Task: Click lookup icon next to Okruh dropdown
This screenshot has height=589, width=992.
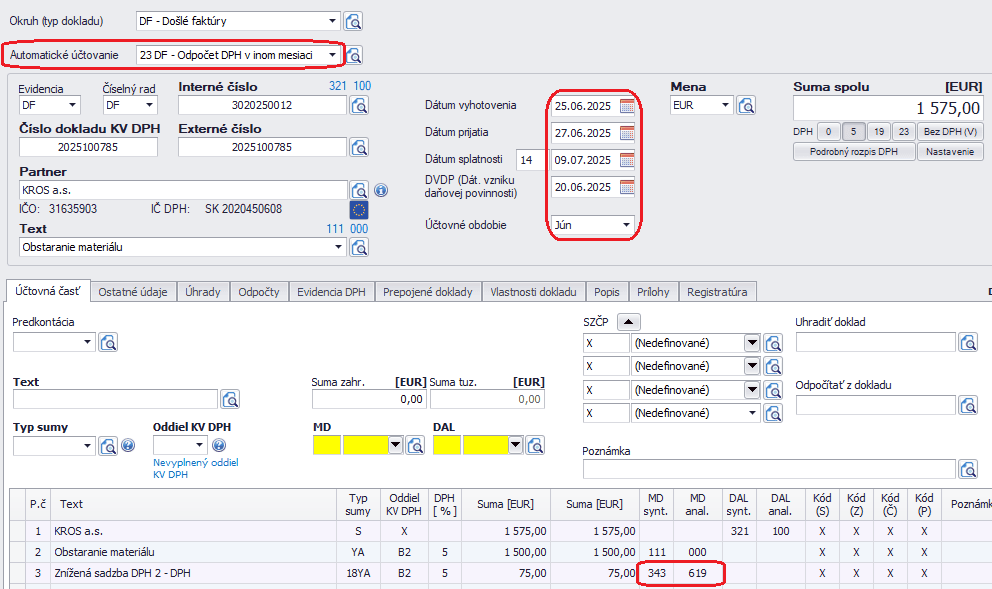Action: point(354,21)
